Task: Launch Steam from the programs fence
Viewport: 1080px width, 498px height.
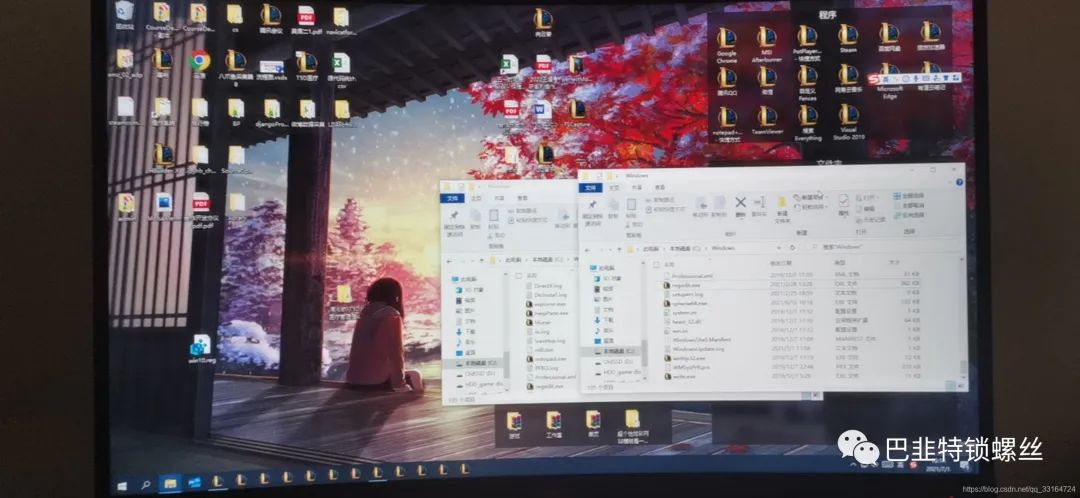Action: 848,40
